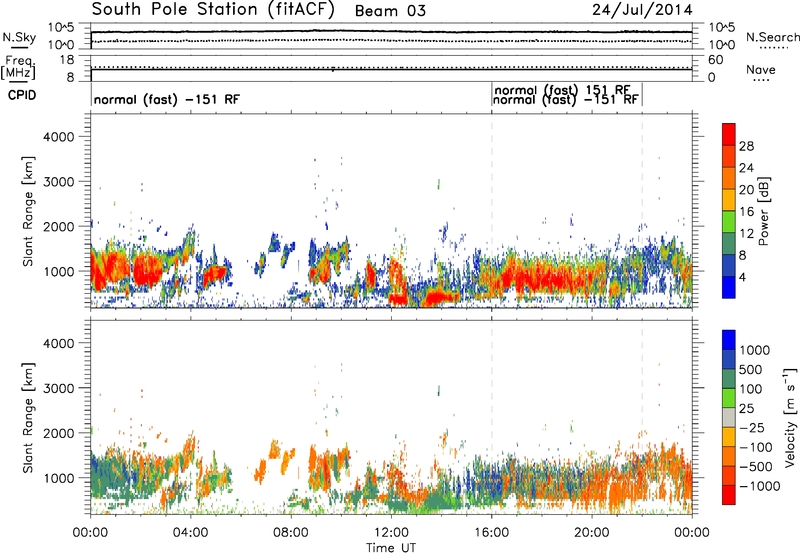Click the '18' frequency axis tick
The height and width of the screenshot is (554, 800).
(x=67, y=60)
